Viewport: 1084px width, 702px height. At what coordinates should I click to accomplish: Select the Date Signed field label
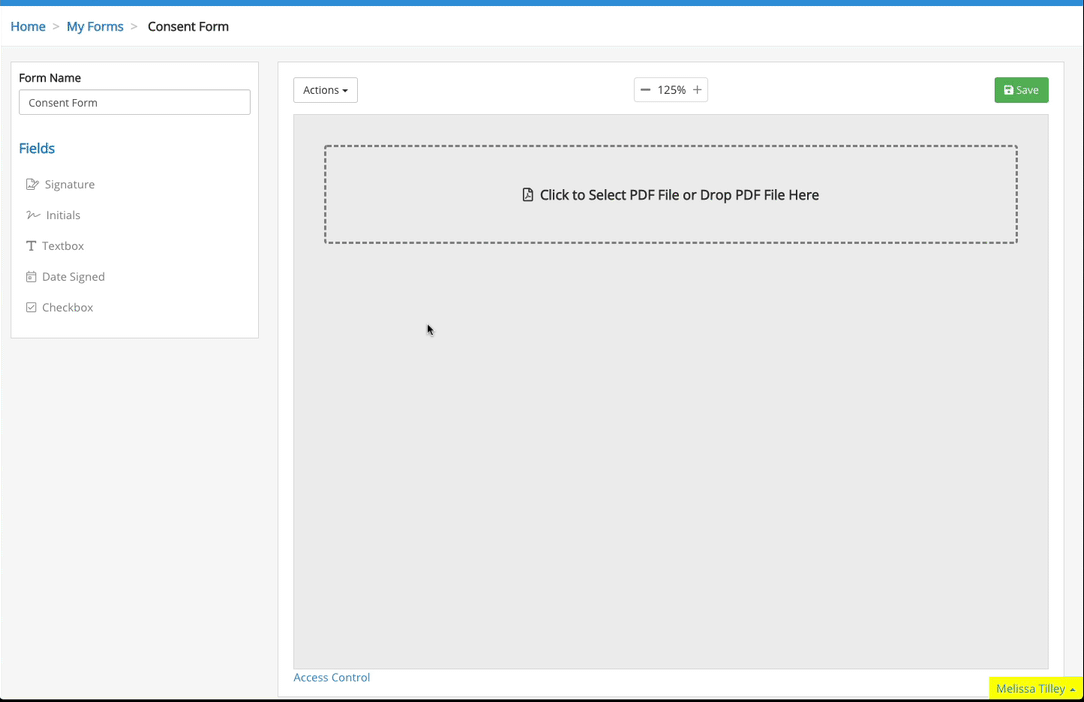point(73,277)
